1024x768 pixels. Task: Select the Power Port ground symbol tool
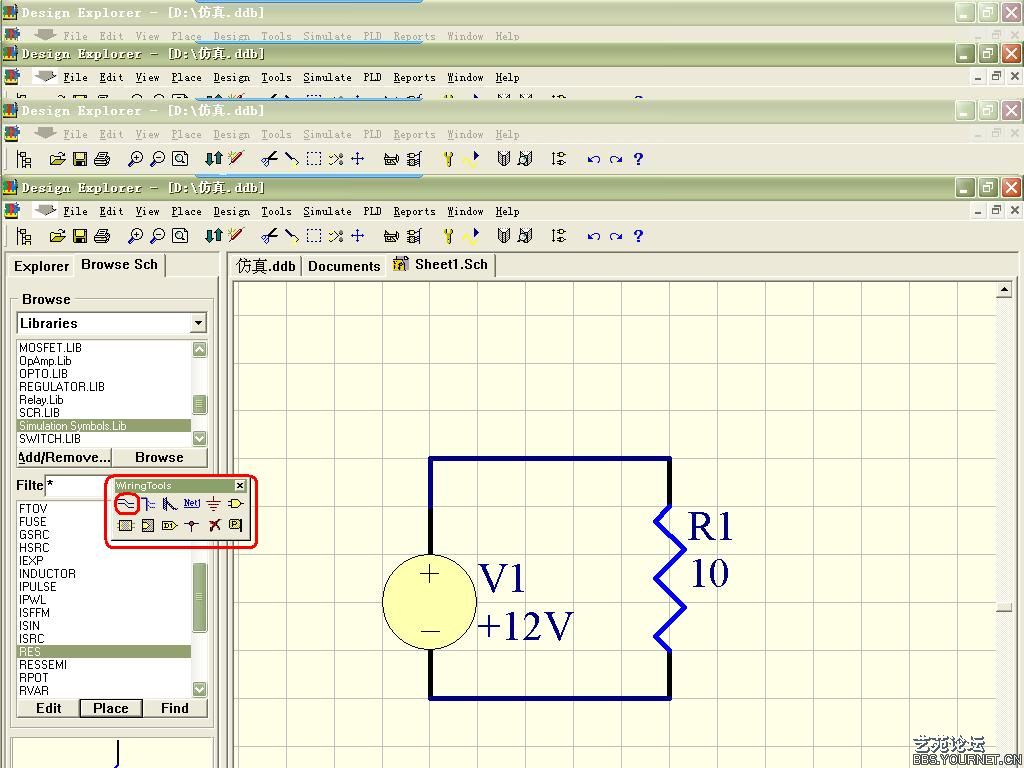click(214, 504)
